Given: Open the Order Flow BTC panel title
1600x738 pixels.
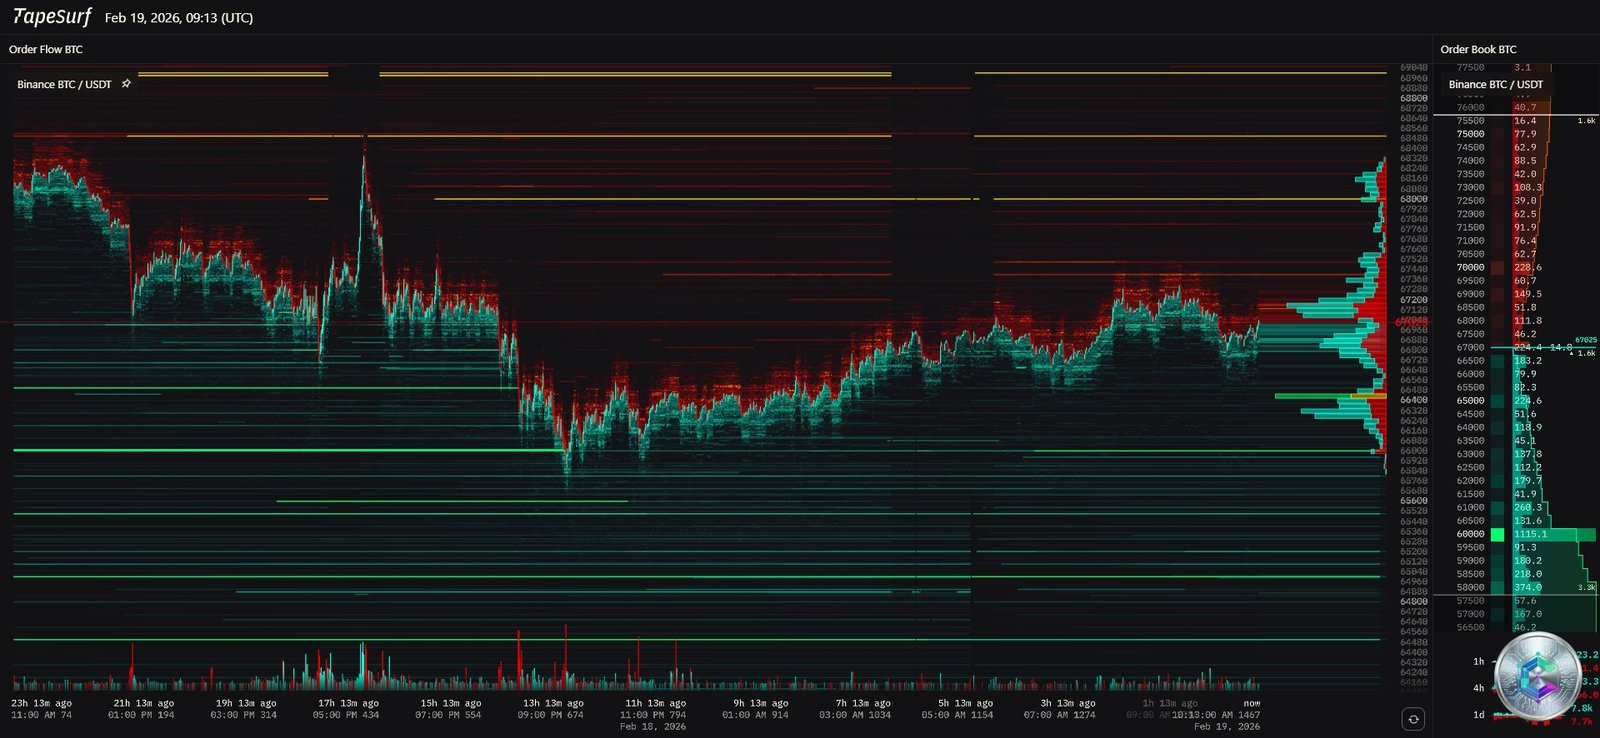Looking at the screenshot, I should pos(46,49).
